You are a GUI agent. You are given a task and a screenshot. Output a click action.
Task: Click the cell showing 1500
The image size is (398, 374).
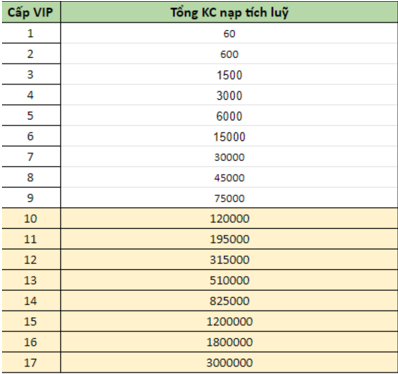pyautogui.click(x=229, y=75)
